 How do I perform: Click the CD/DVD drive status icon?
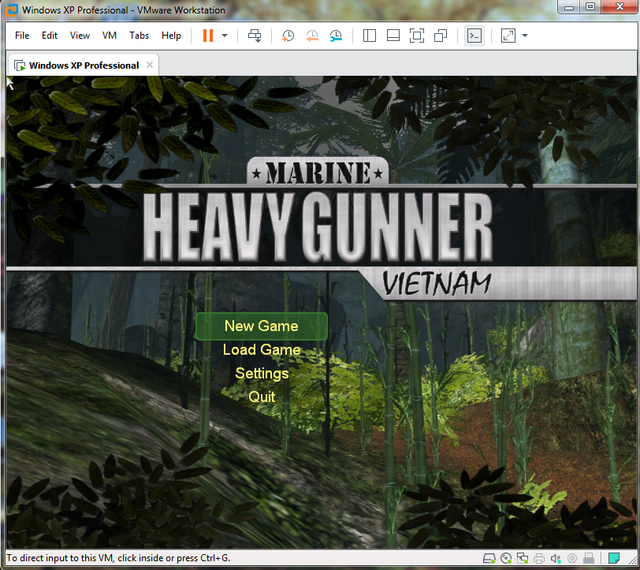(506, 558)
